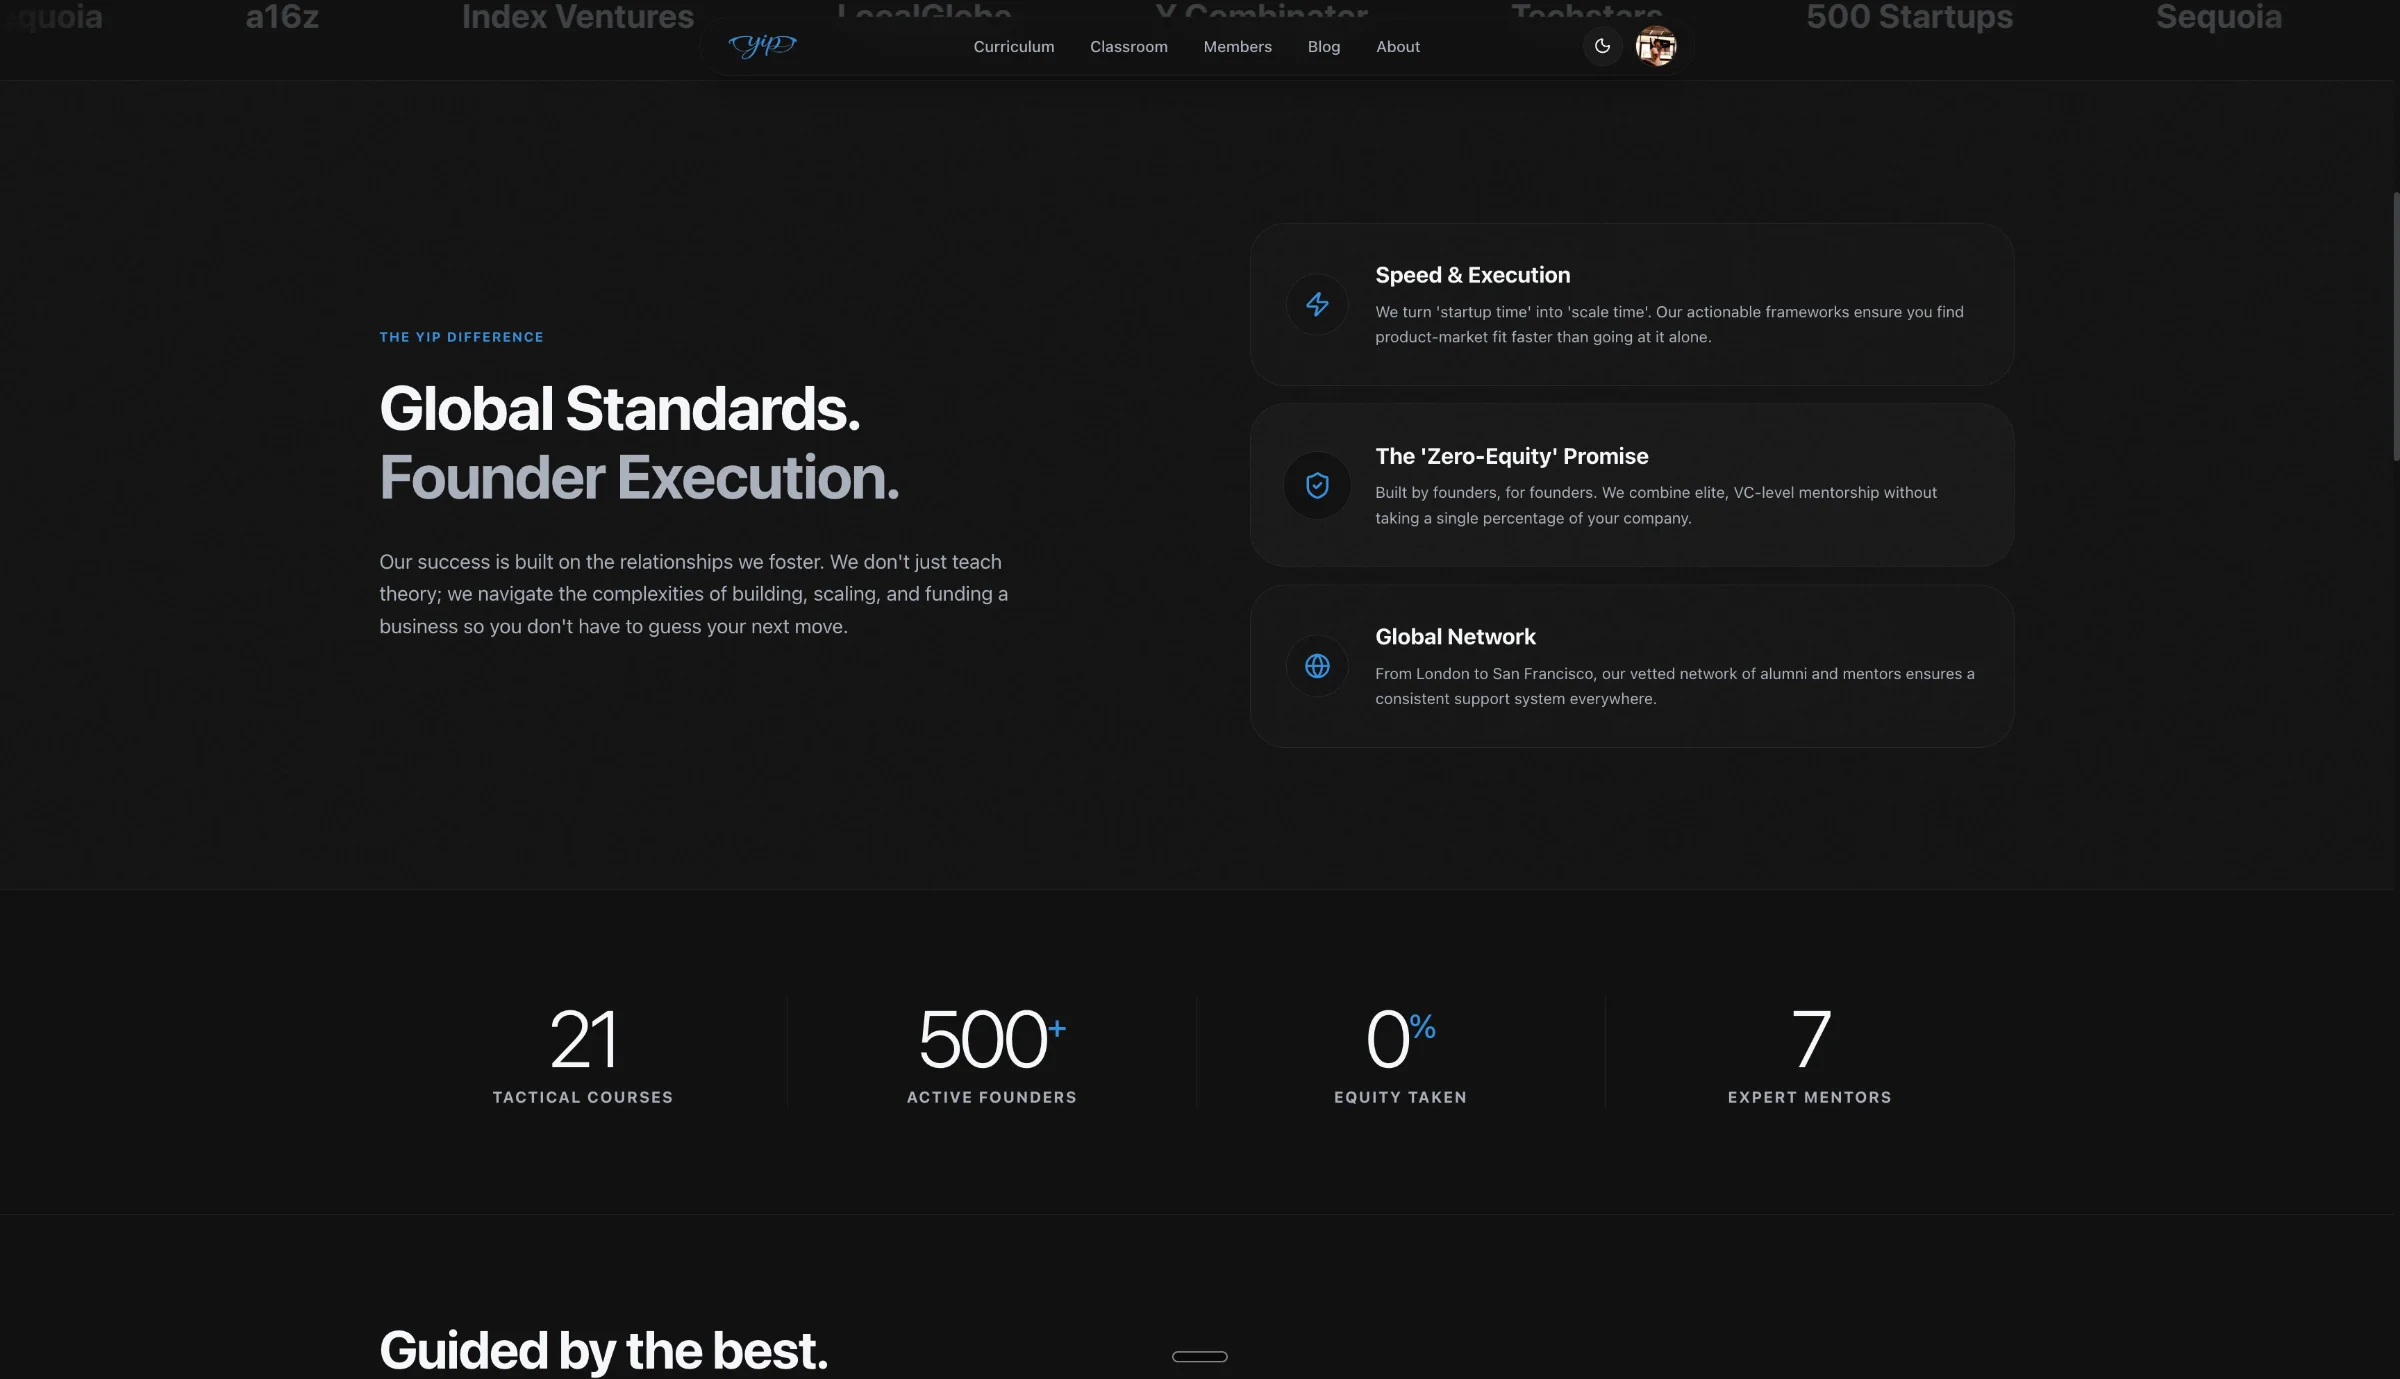Viewport: 2400px width, 1379px height.
Task: Click the From London to San Francisco description
Action: (1675, 686)
